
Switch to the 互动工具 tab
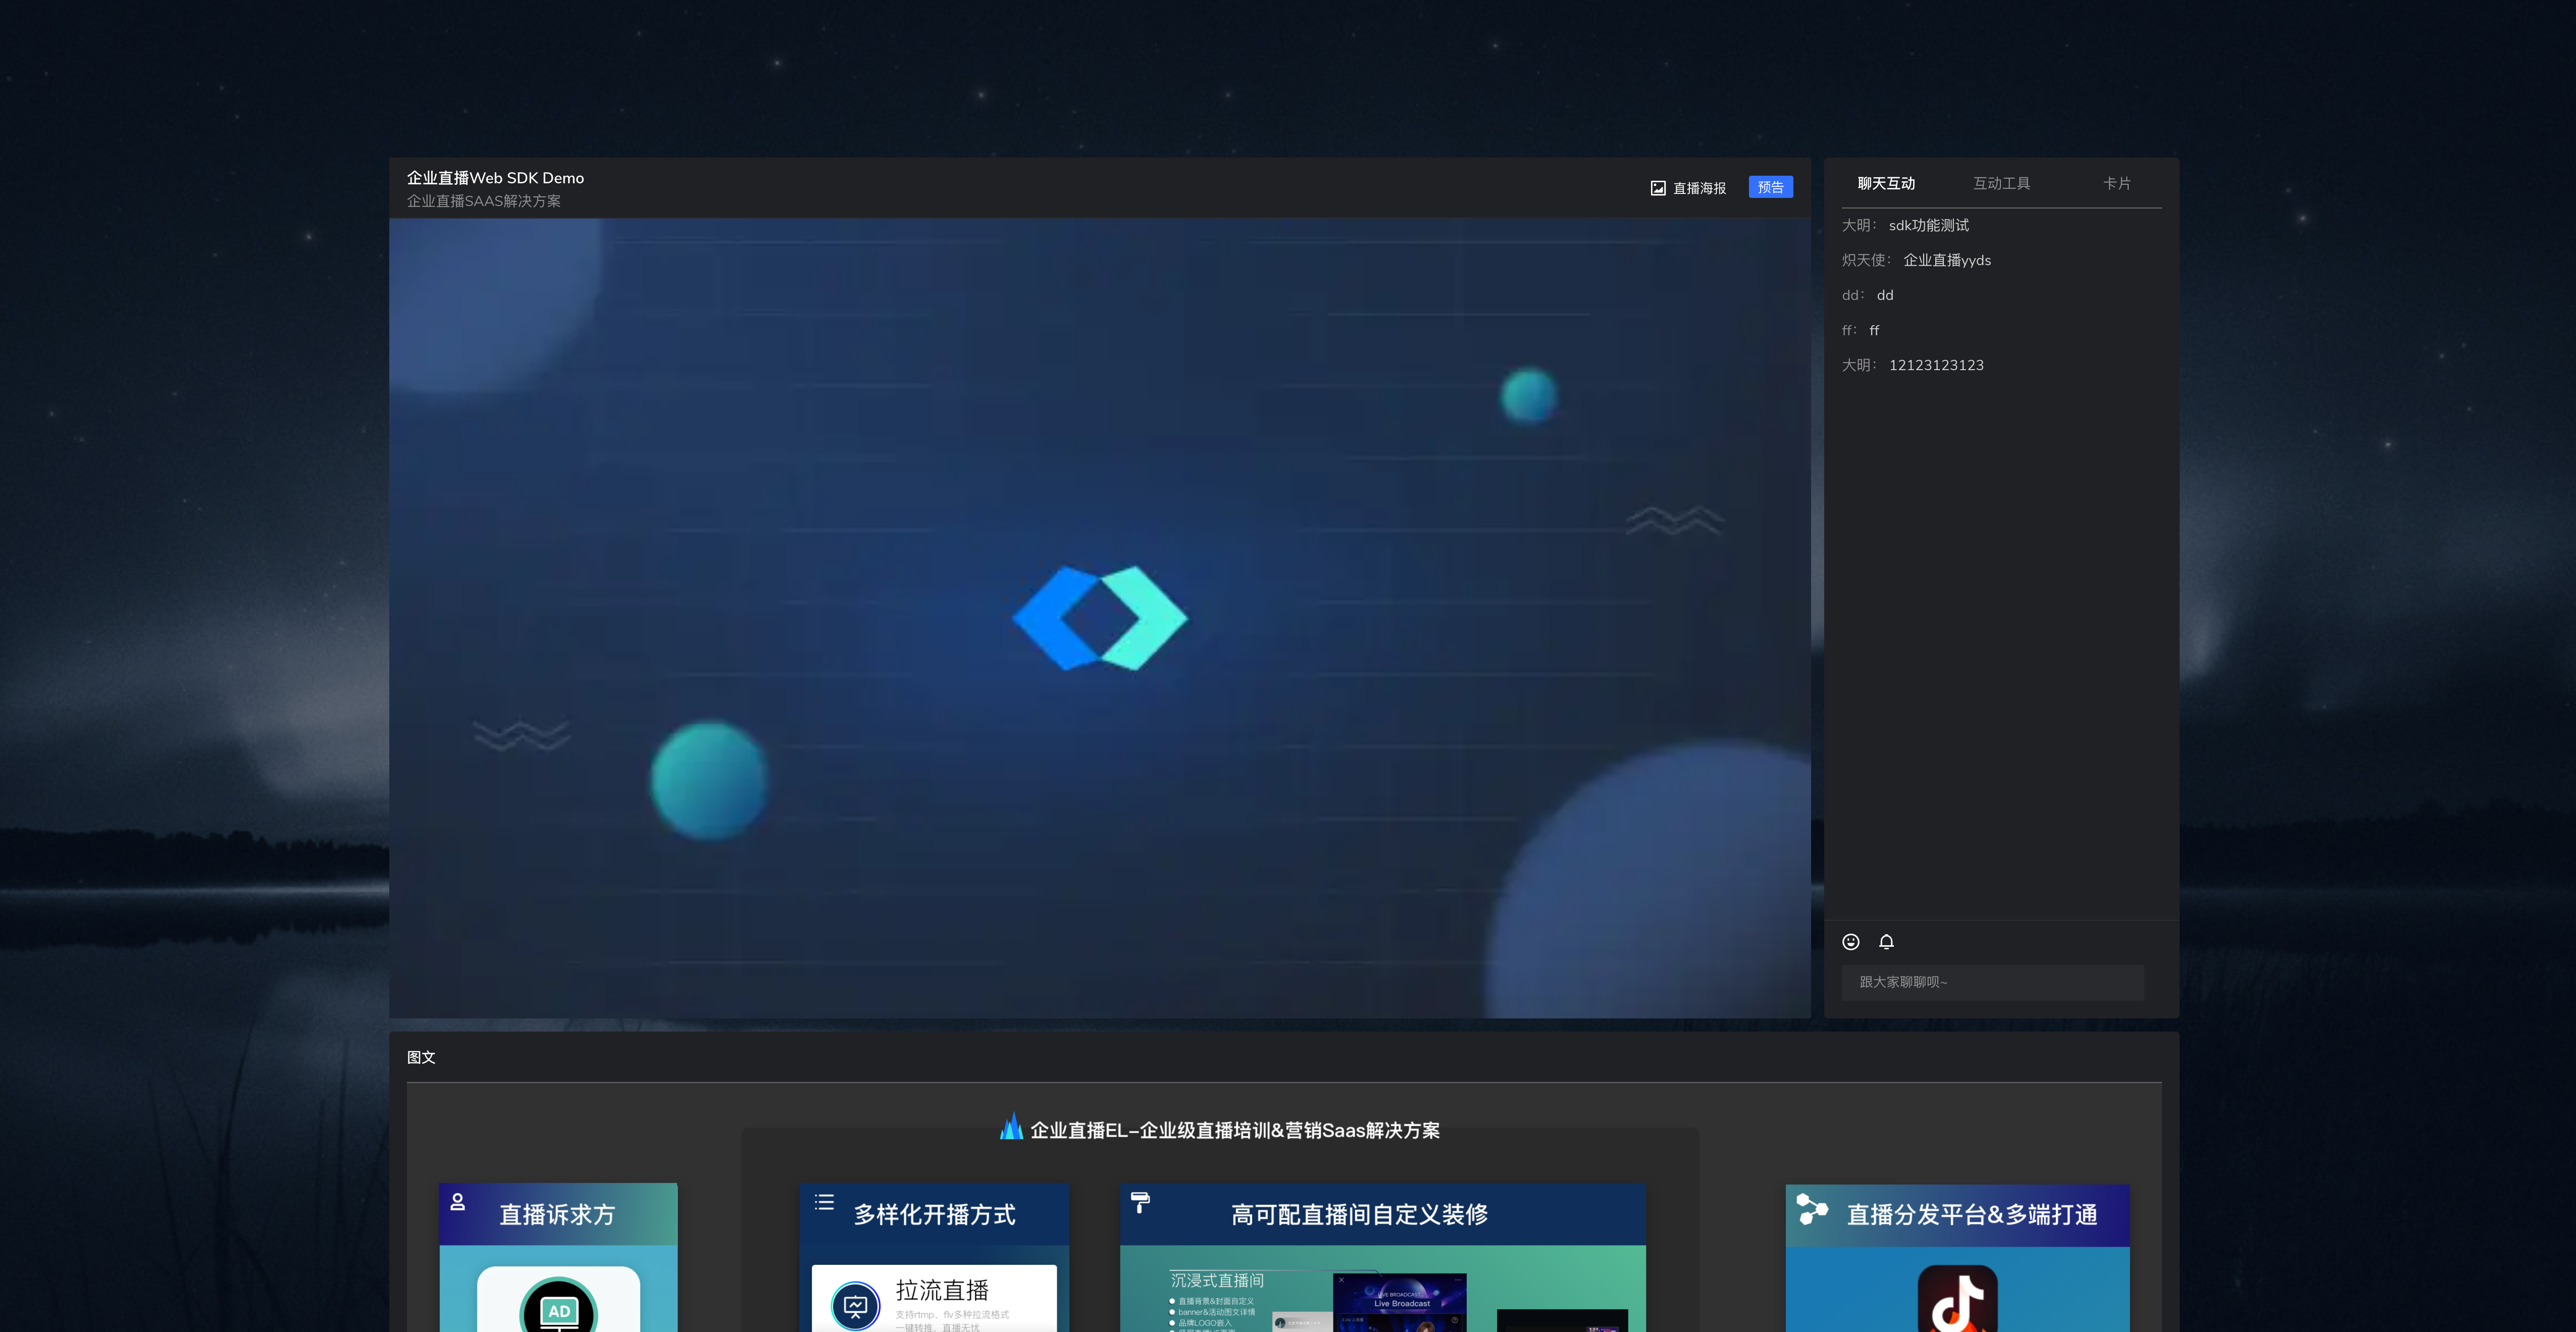(x=2001, y=183)
